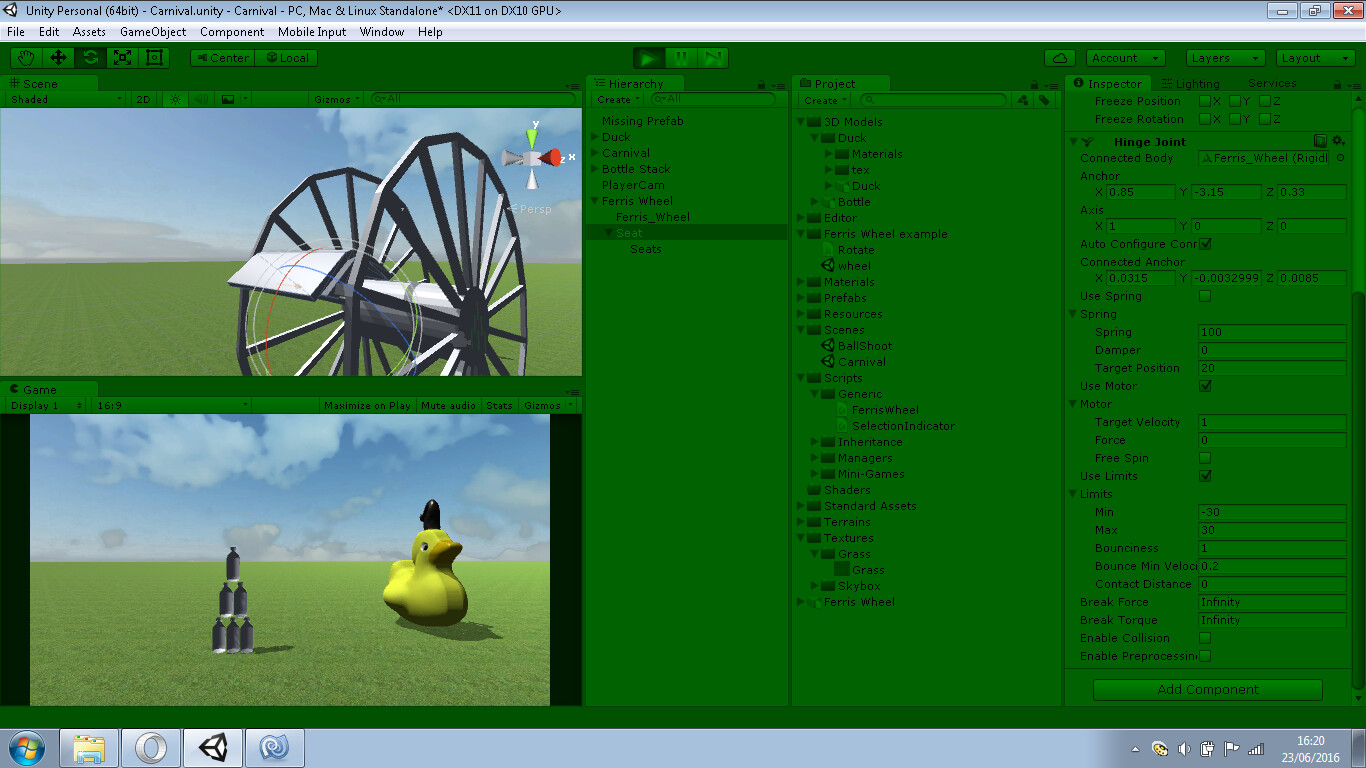Click the frame Step button

(712, 57)
